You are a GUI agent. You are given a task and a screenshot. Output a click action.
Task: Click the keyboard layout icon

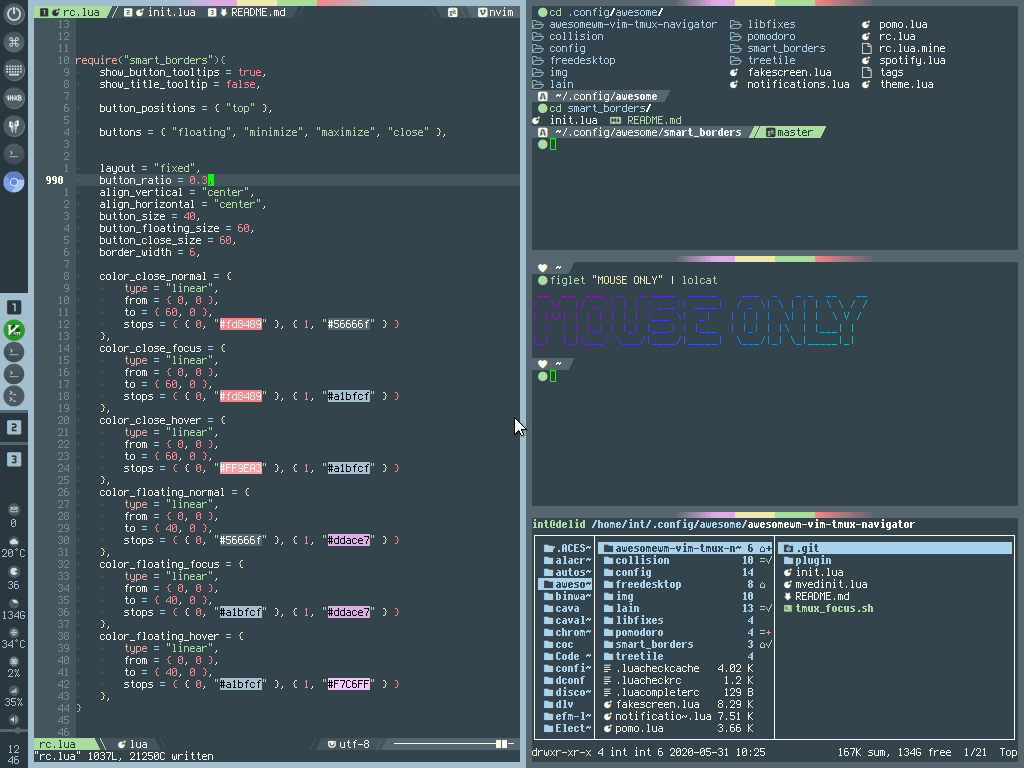pos(14,70)
